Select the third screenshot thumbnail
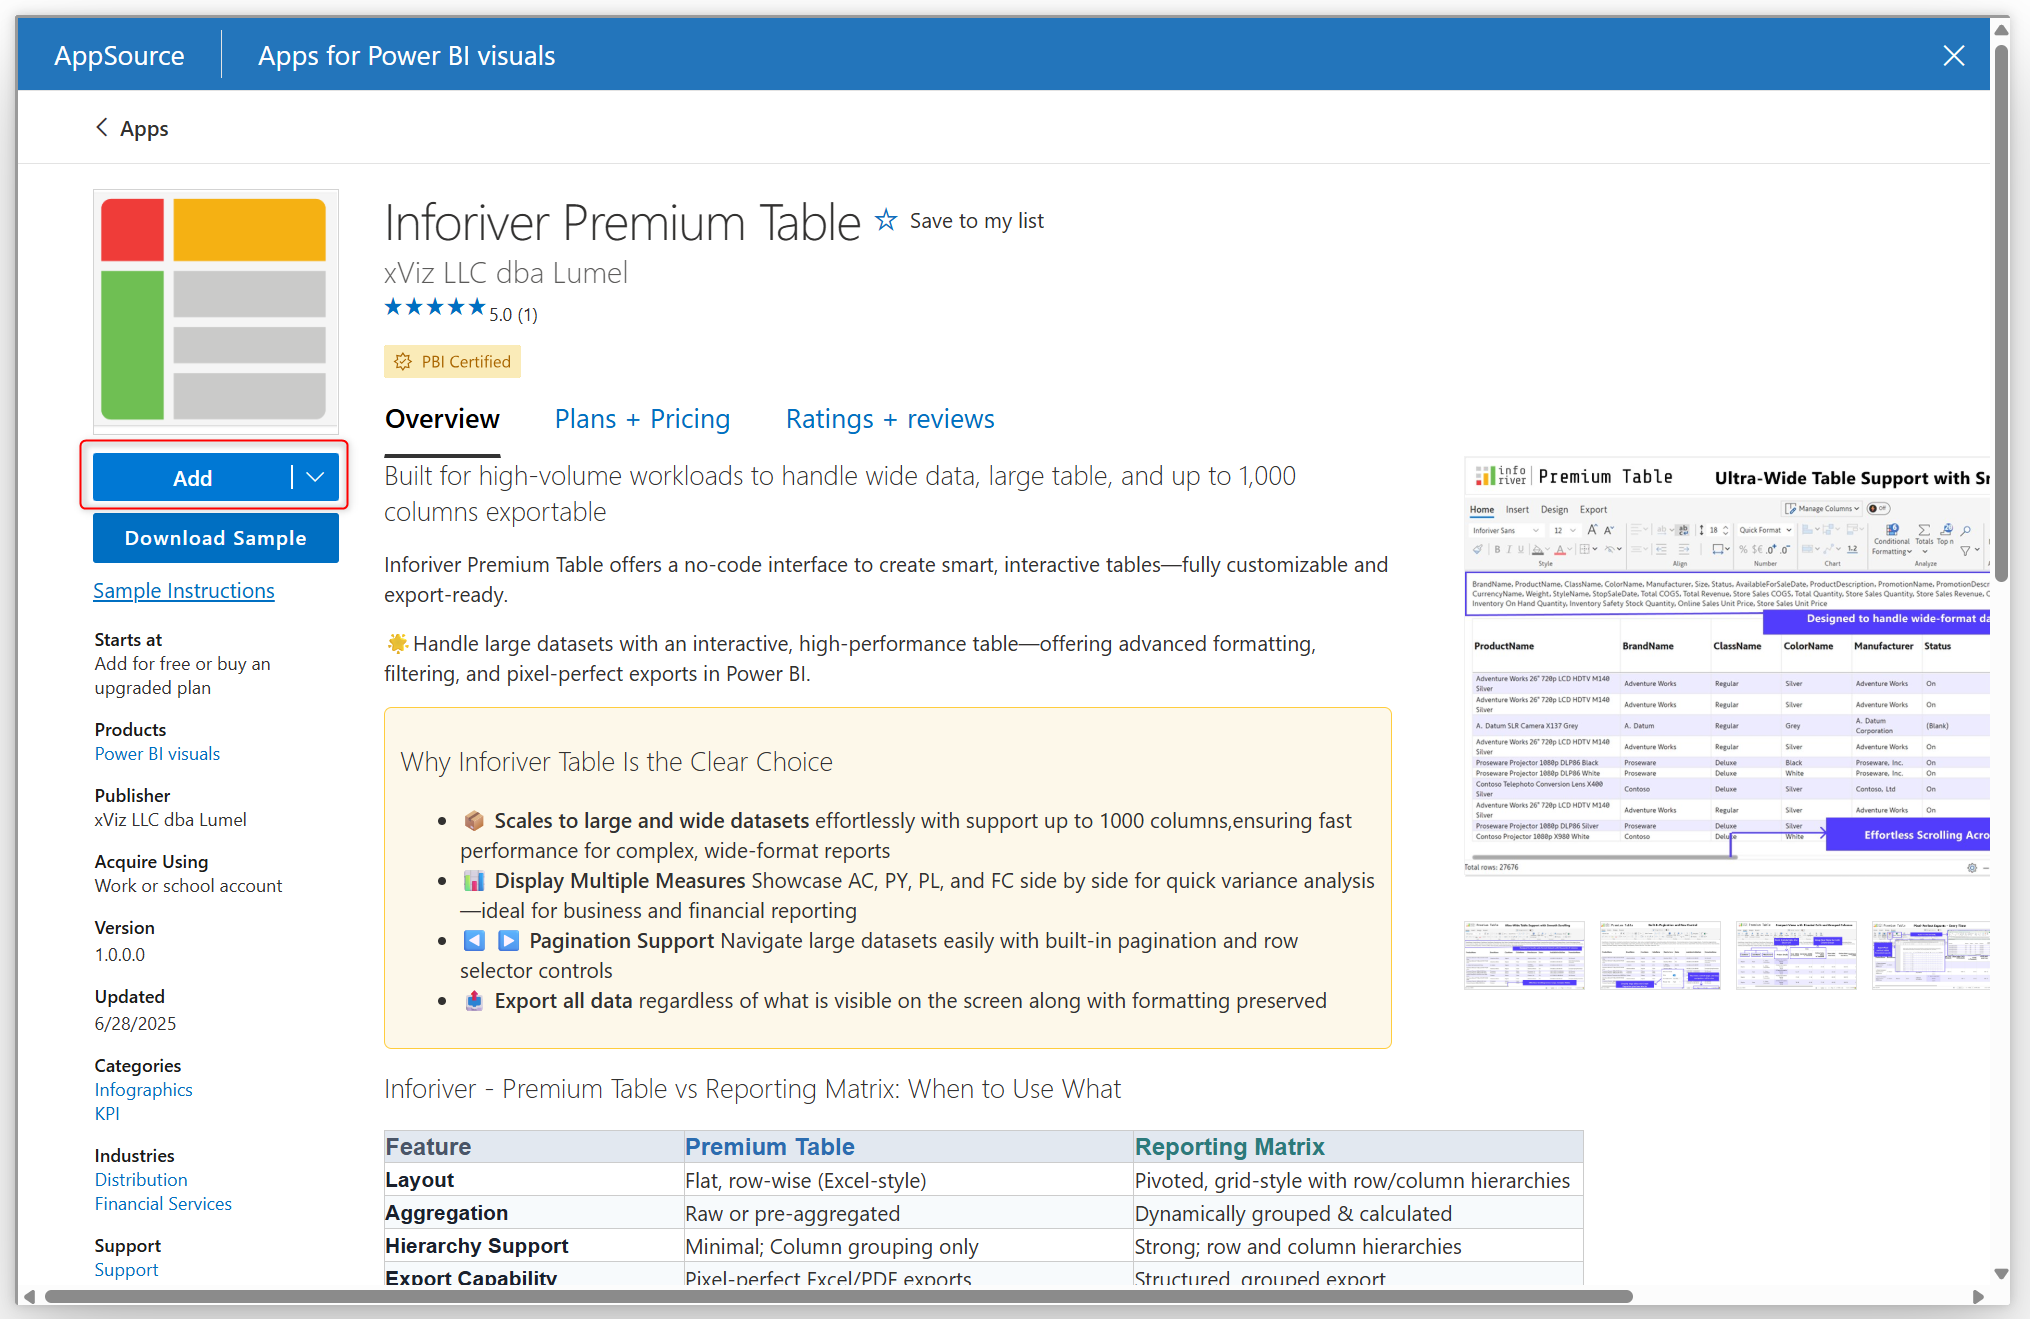The image size is (2030, 1319). tap(1796, 955)
